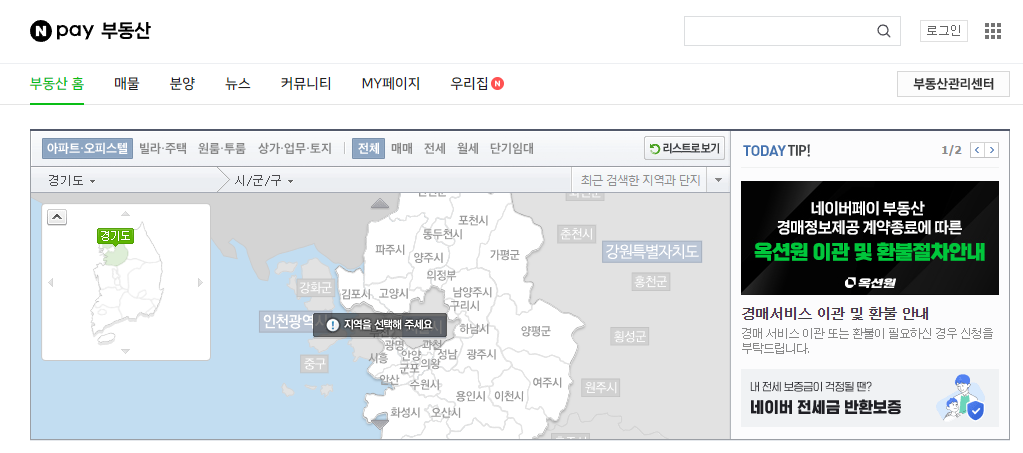Select 광주시 on the map
Screen dimensions: 1023x453
pos(481,354)
